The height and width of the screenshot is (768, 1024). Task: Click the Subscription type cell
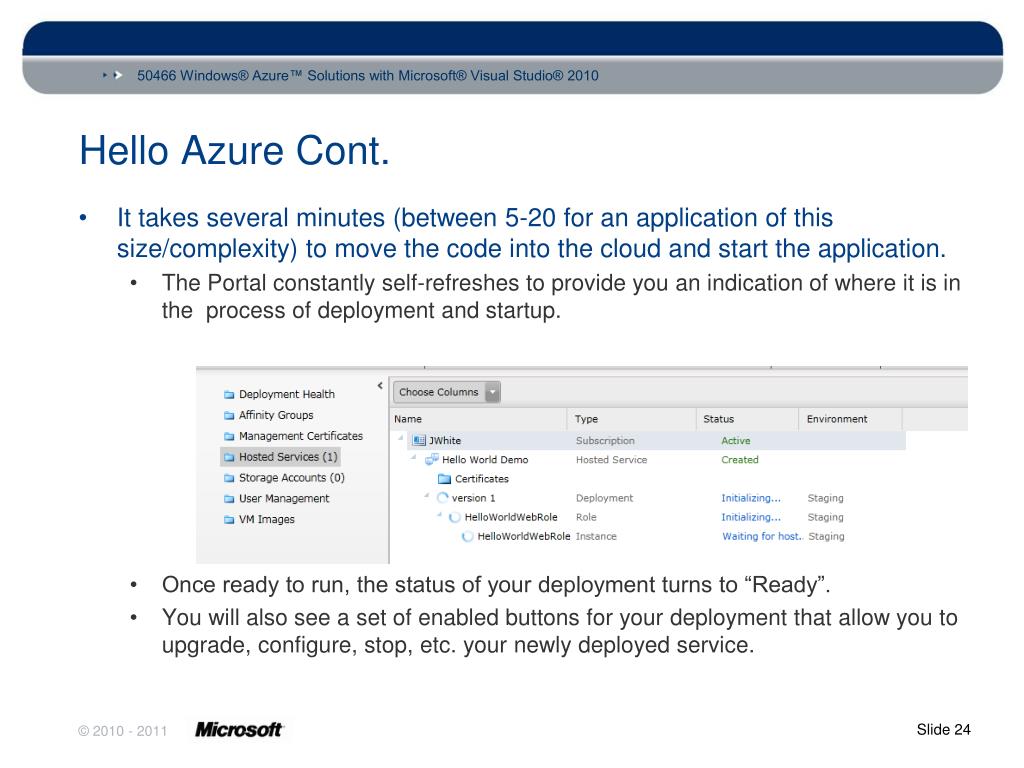point(605,441)
